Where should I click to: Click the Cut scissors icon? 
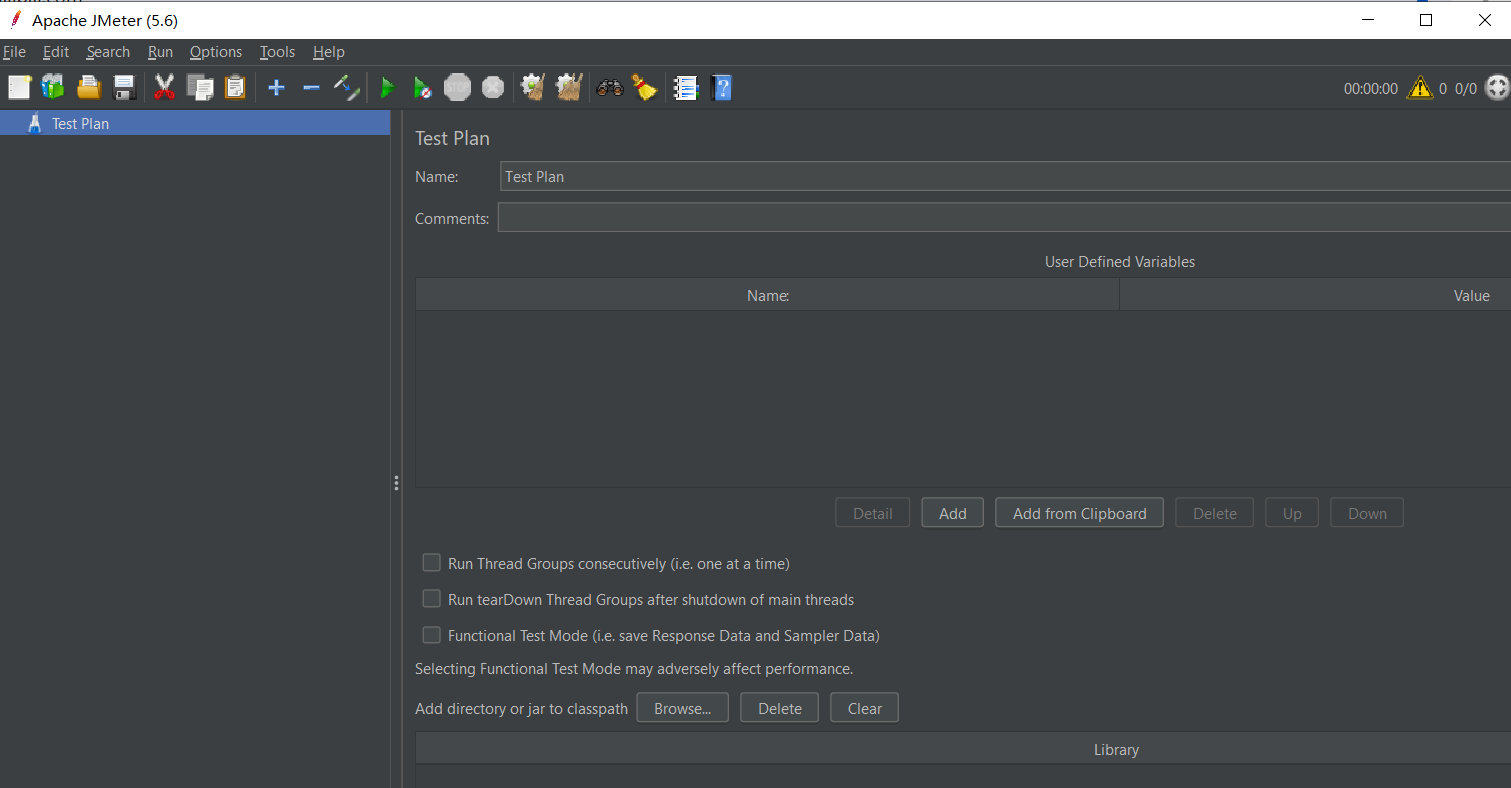click(165, 88)
